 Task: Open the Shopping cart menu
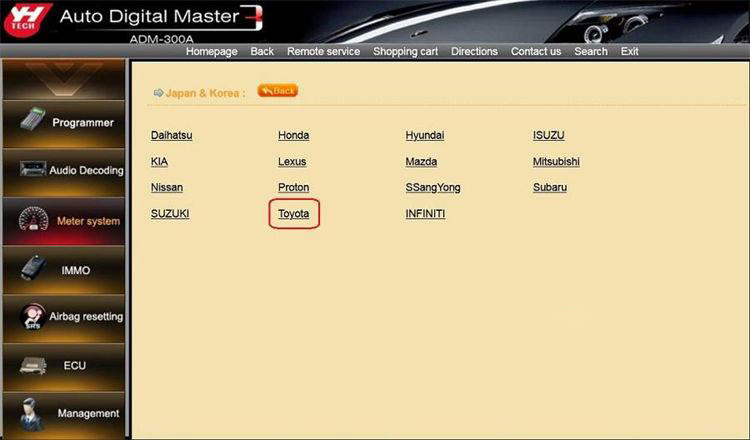(405, 52)
